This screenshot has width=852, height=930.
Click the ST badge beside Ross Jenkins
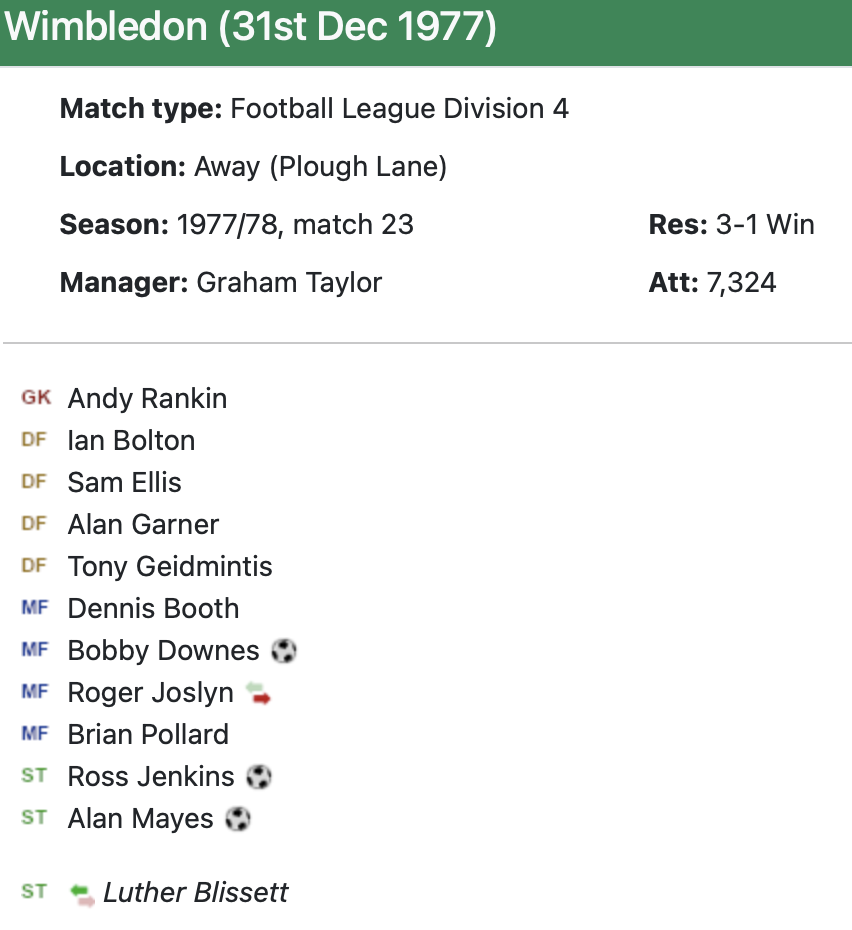point(34,776)
